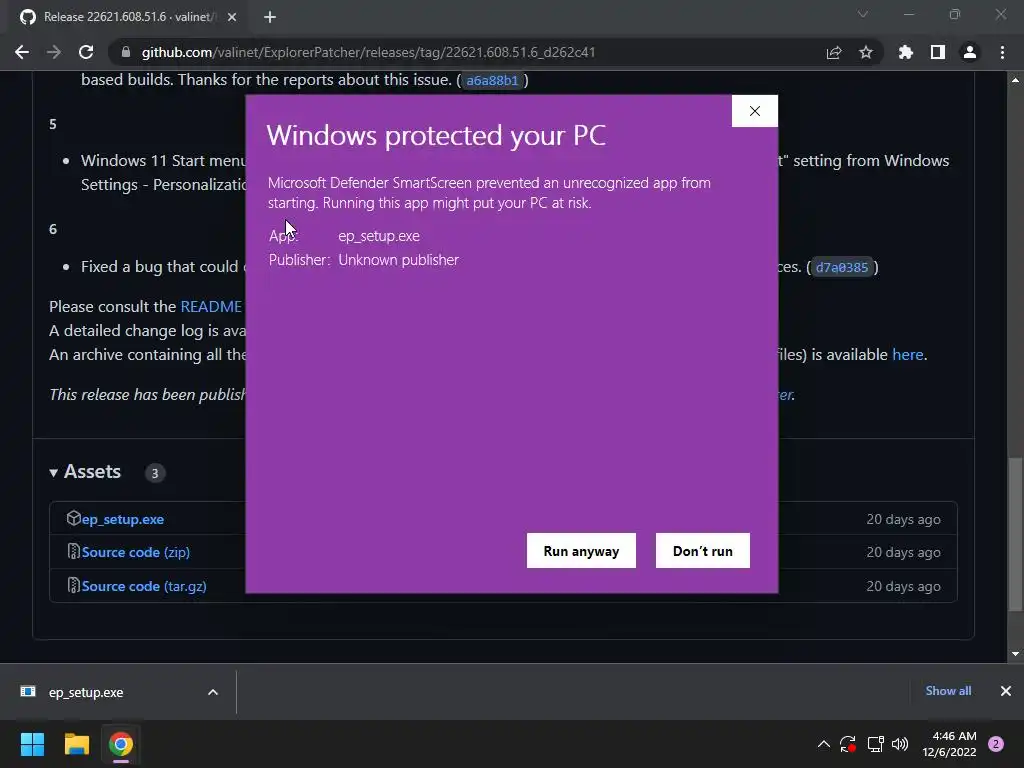Click the file icon beside Source code (tar.gz)
Screen dimensions: 1024x768
[x=74, y=585]
